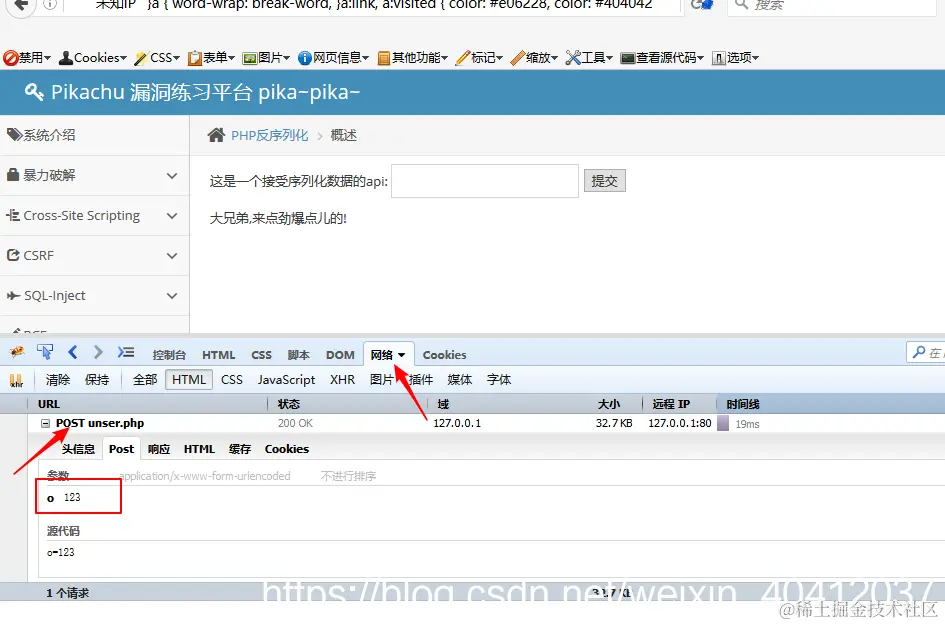Open the 响应 response tab of request
Image resolution: width=945 pixels, height=626 pixels.
159,449
